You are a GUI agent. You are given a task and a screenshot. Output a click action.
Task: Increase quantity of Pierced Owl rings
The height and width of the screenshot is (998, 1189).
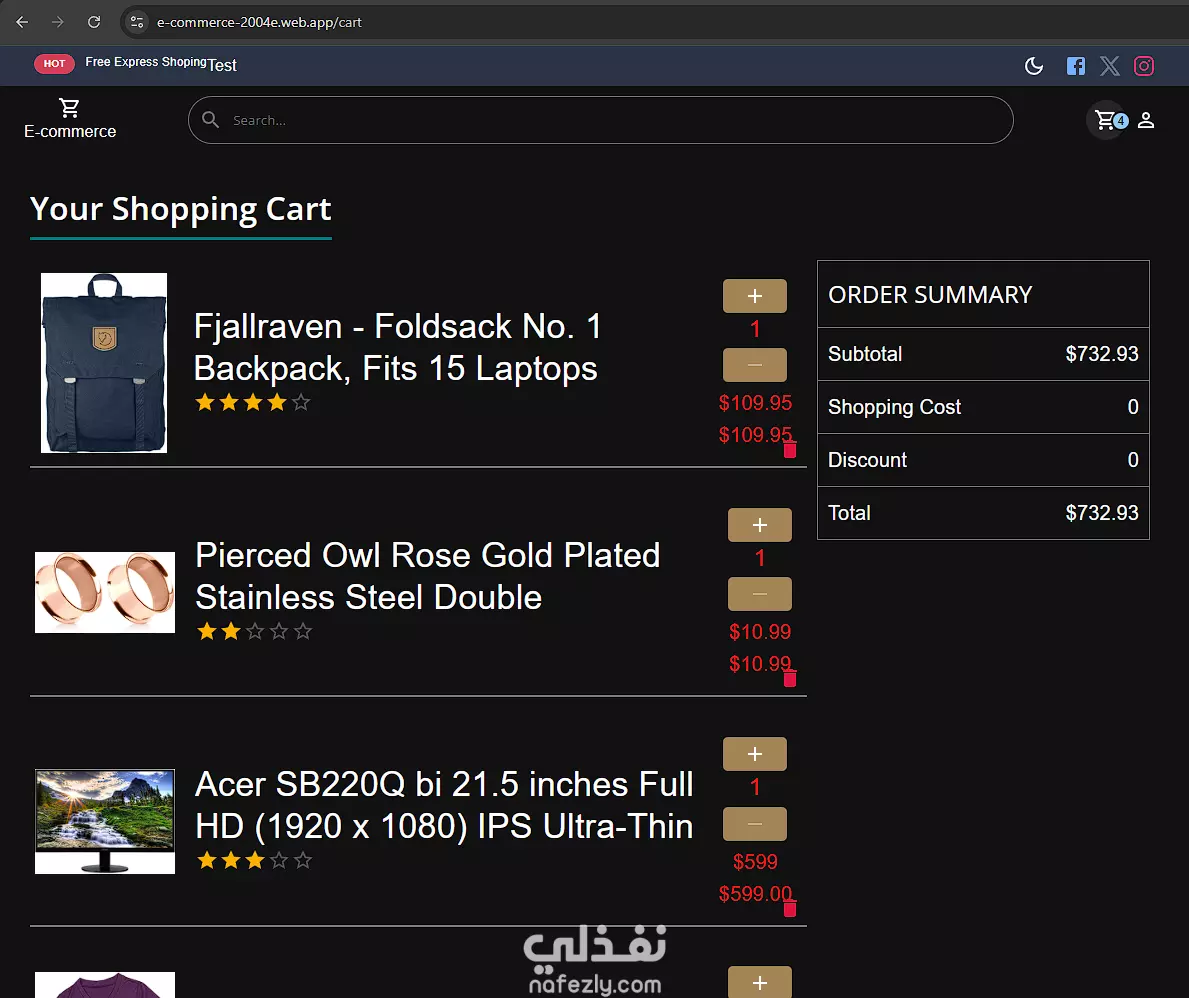(x=760, y=525)
